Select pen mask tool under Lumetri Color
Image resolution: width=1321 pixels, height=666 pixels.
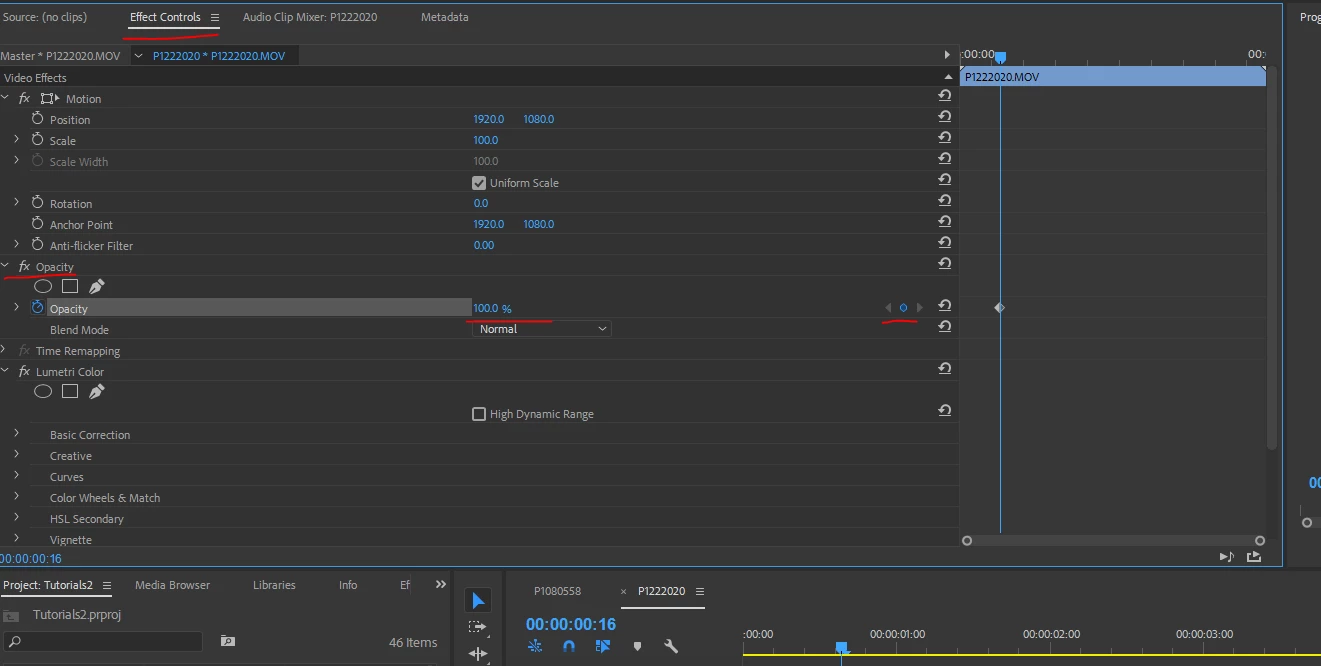pos(97,392)
